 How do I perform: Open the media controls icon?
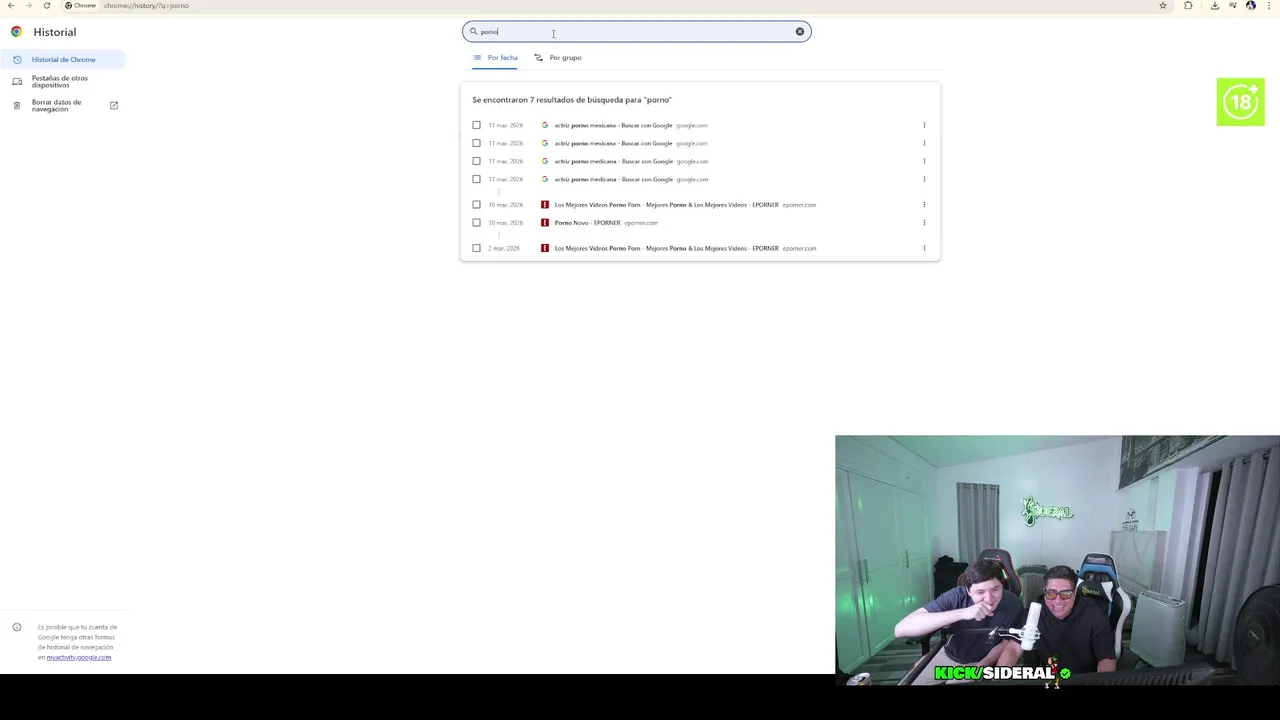(1232, 5)
